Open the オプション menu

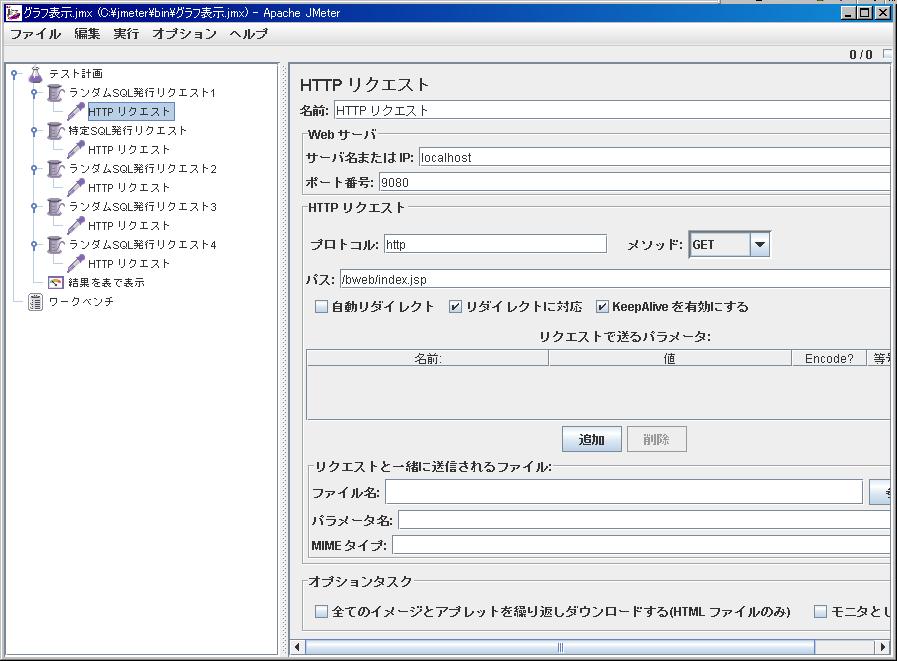pos(184,34)
